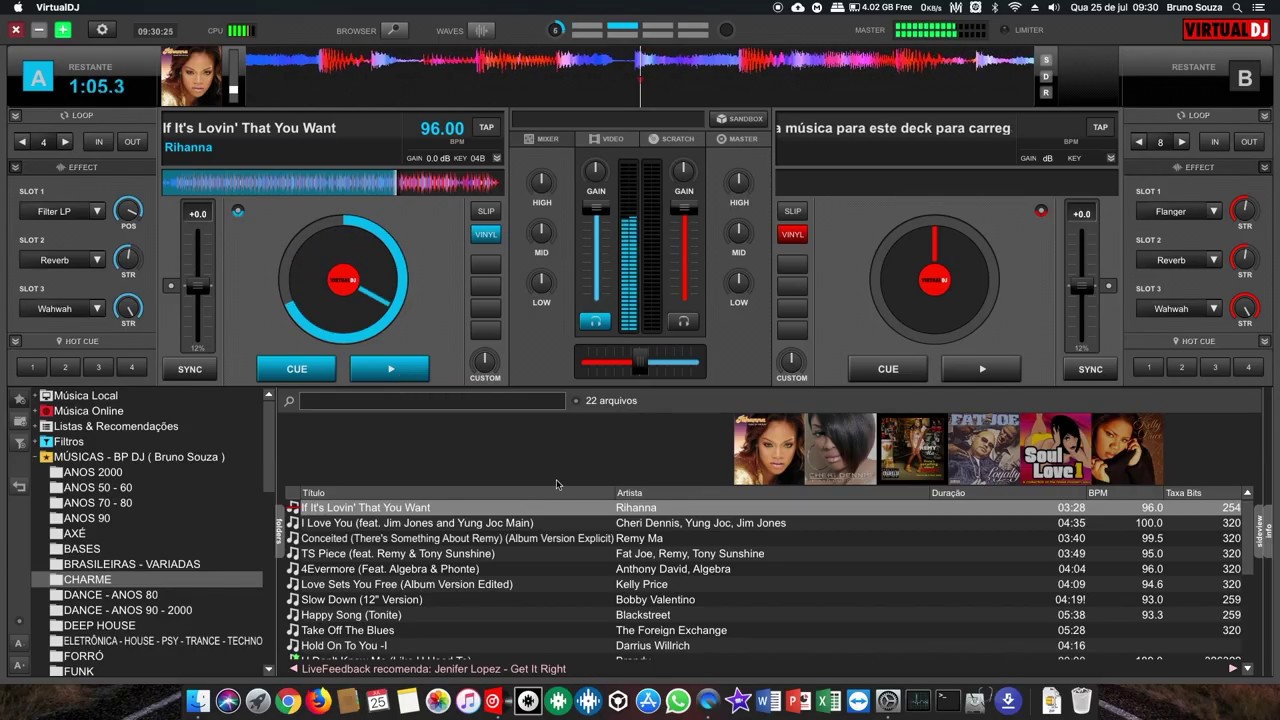Click the LiveFeedback next arrow icon

[1233, 668]
